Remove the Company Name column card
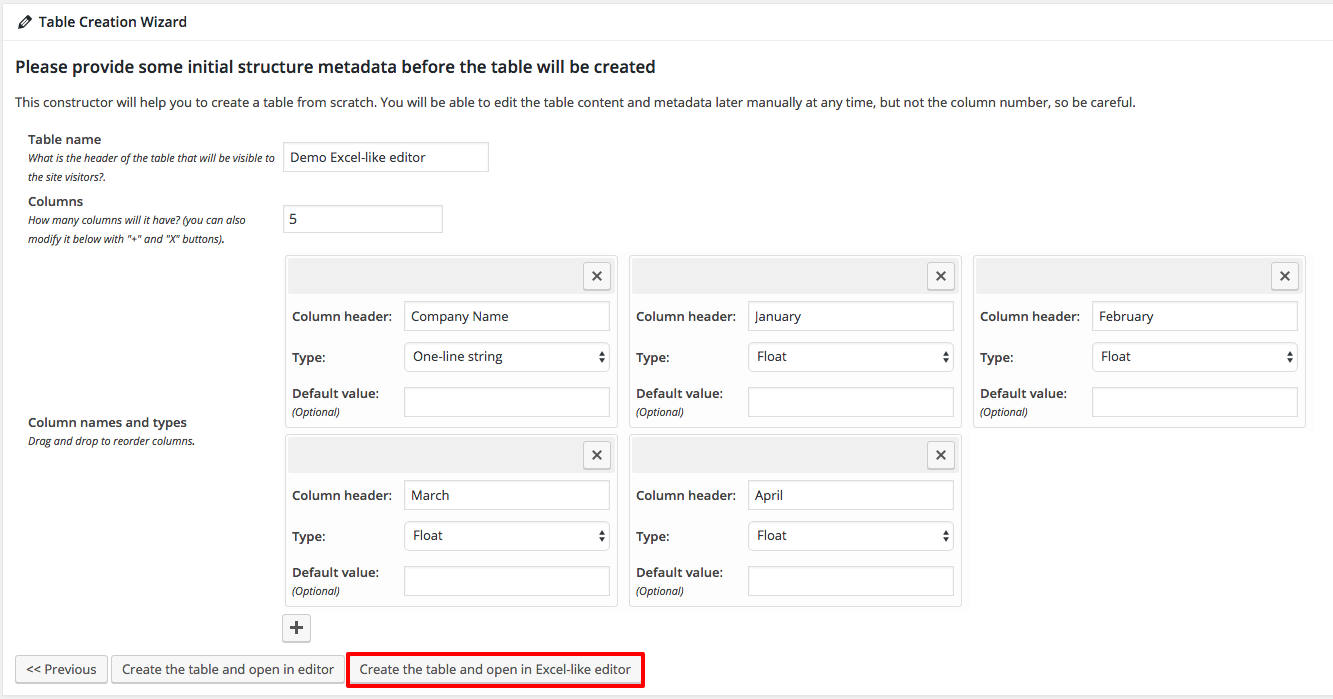Image resolution: width=1333 pixels, height=699 pixels. coord(597,276)
